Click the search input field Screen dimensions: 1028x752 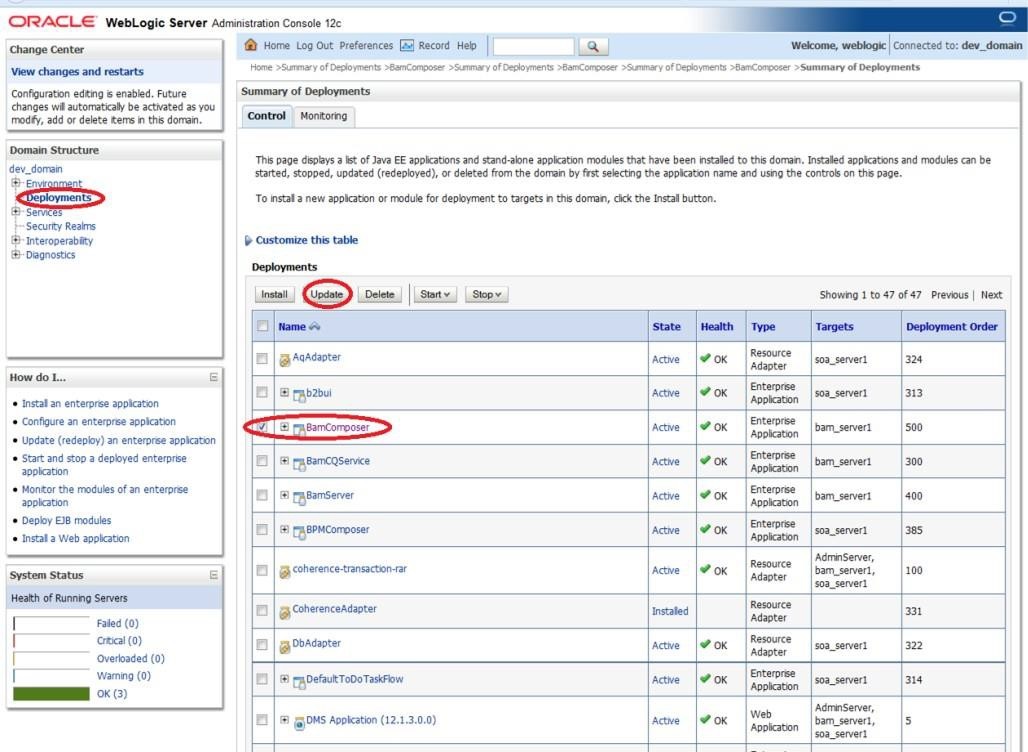click(x=533, y=46)
